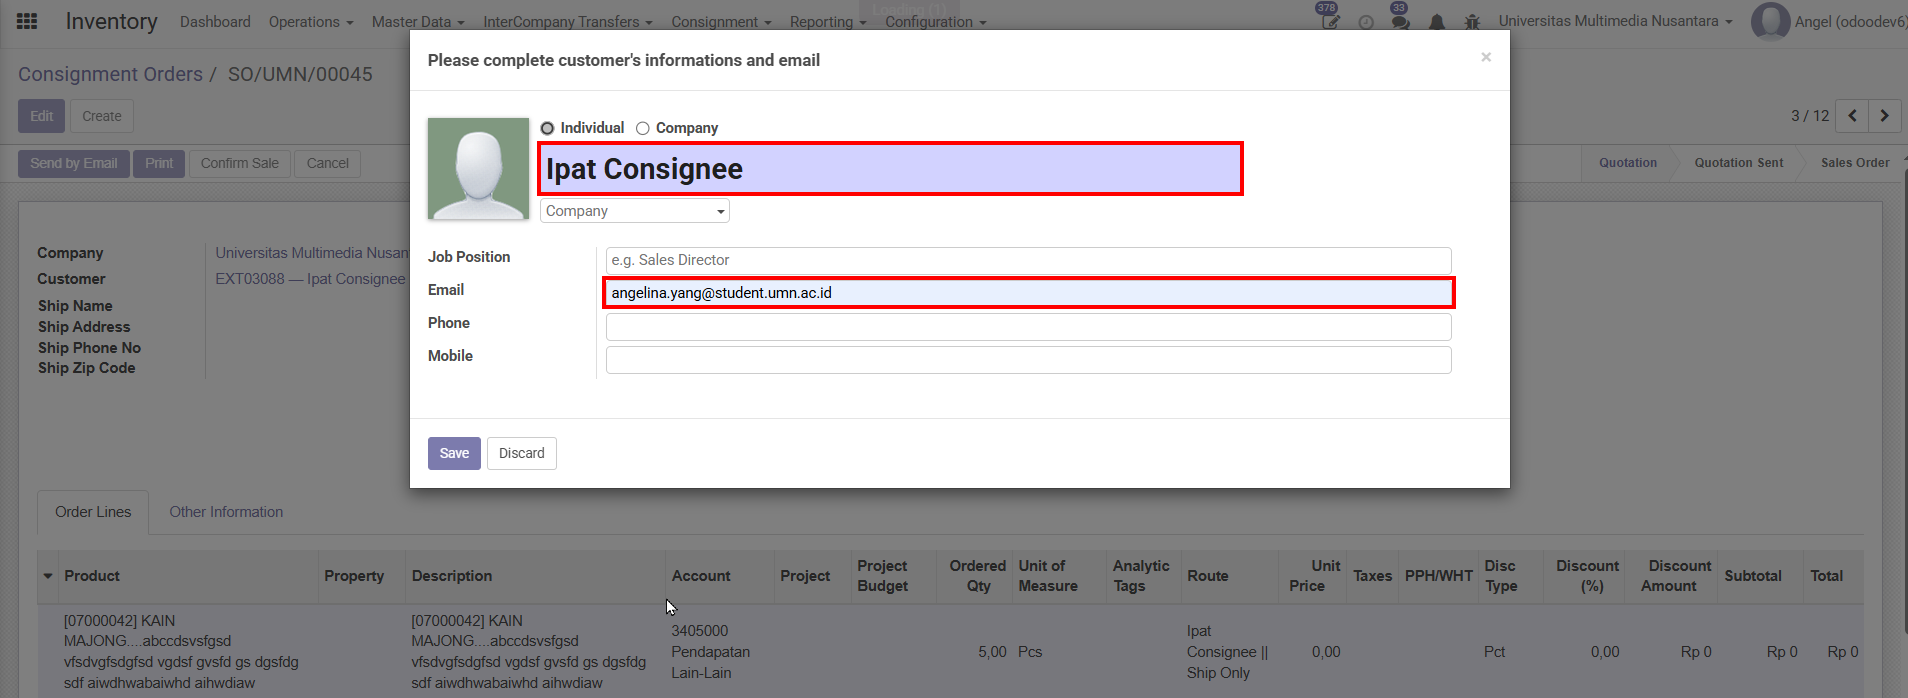Expand Universitas Multimedia Nusantara company switcher
Image resolution: width=1908 pixels, height=698 pixels.
[1614, 21]
